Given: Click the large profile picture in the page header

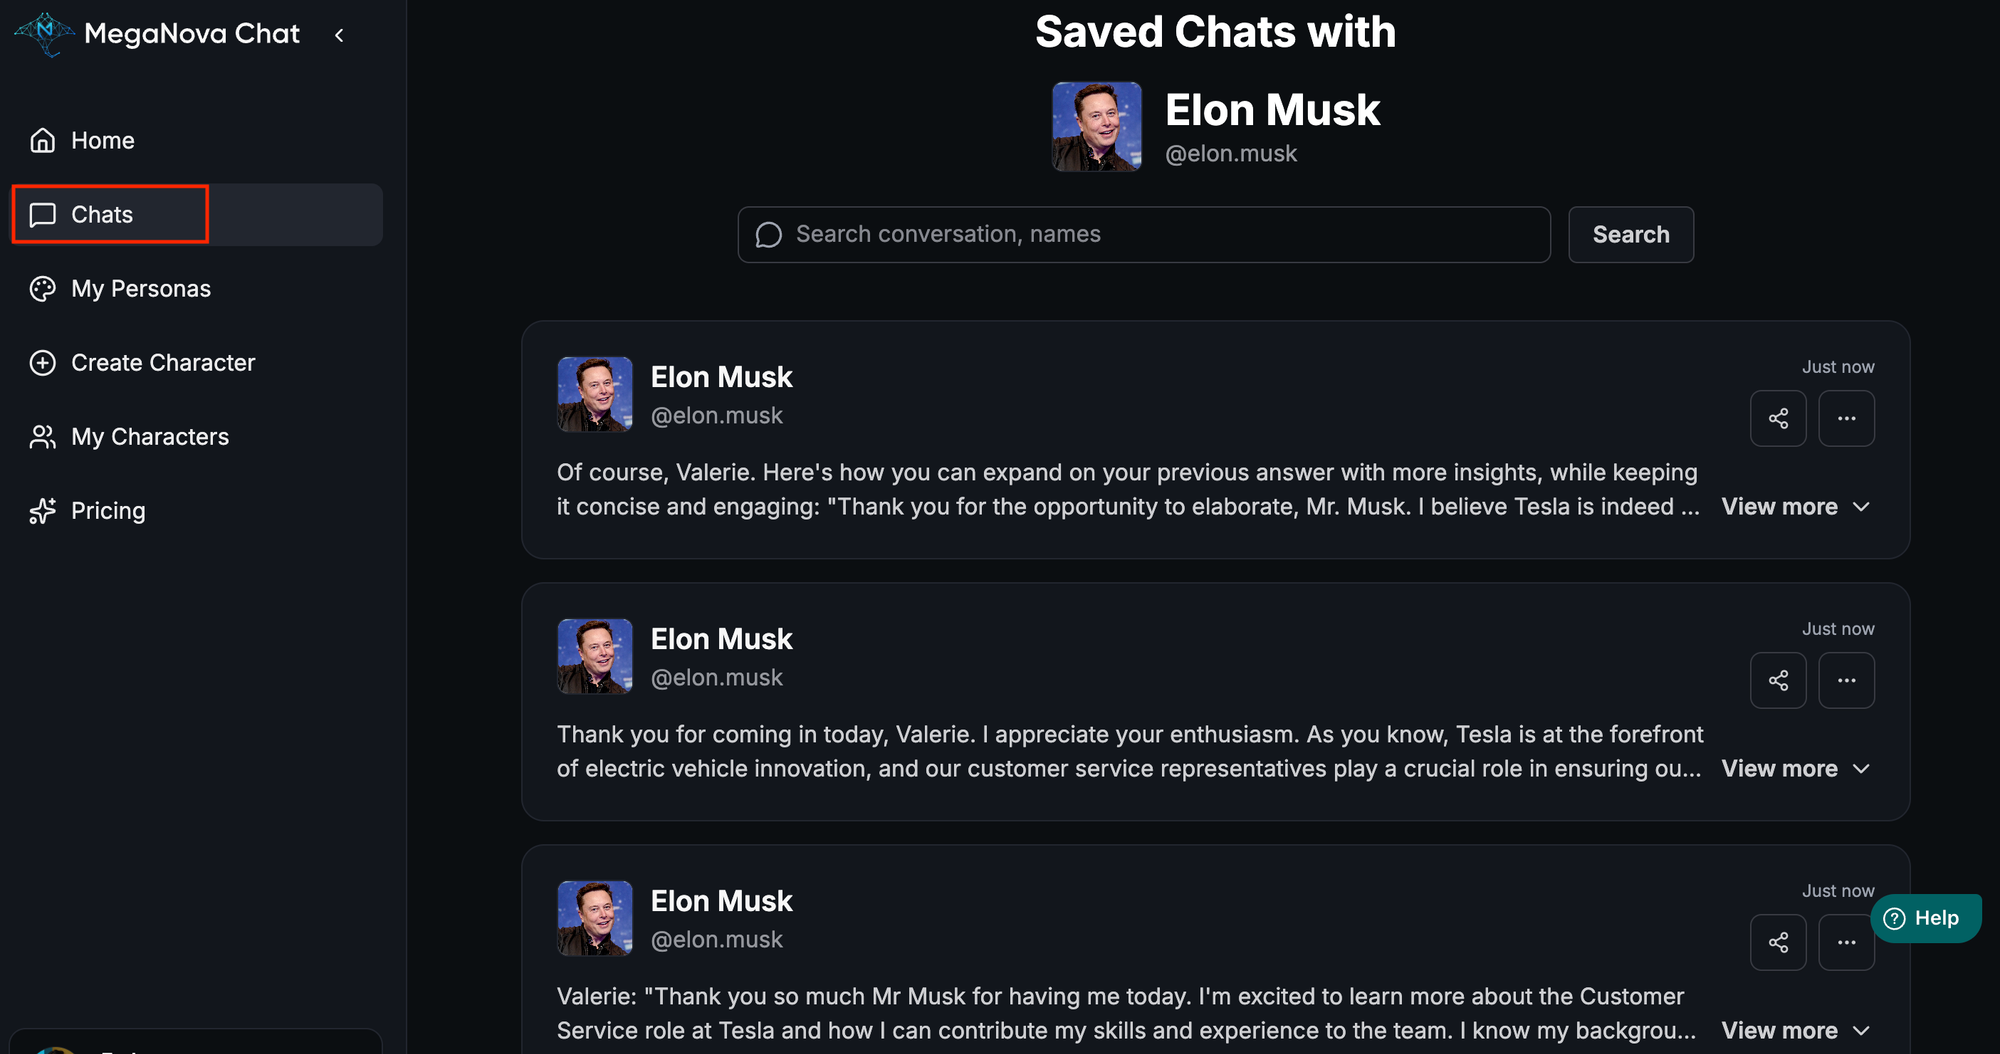Looking at the screenshot, I should 1096,127.
